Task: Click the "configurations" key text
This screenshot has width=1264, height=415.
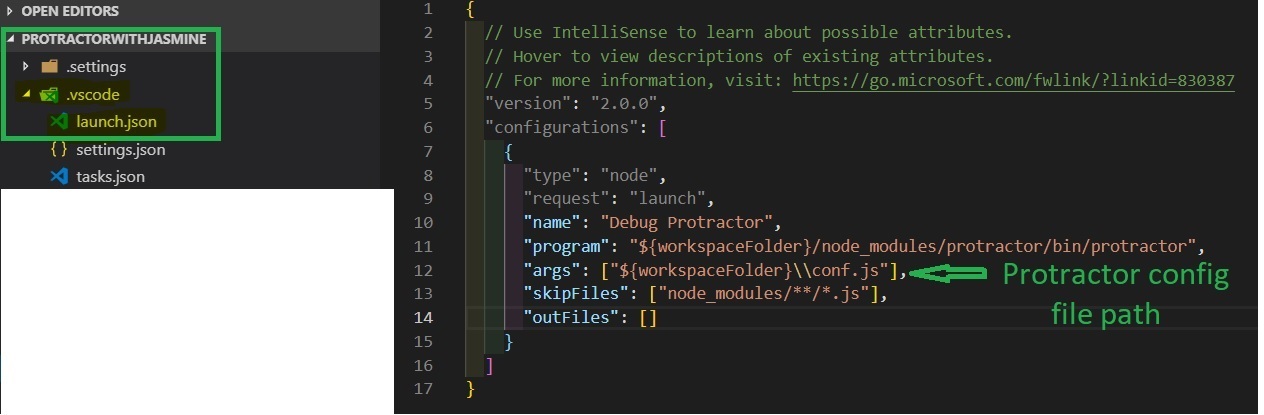Action: tap(562, 128)
